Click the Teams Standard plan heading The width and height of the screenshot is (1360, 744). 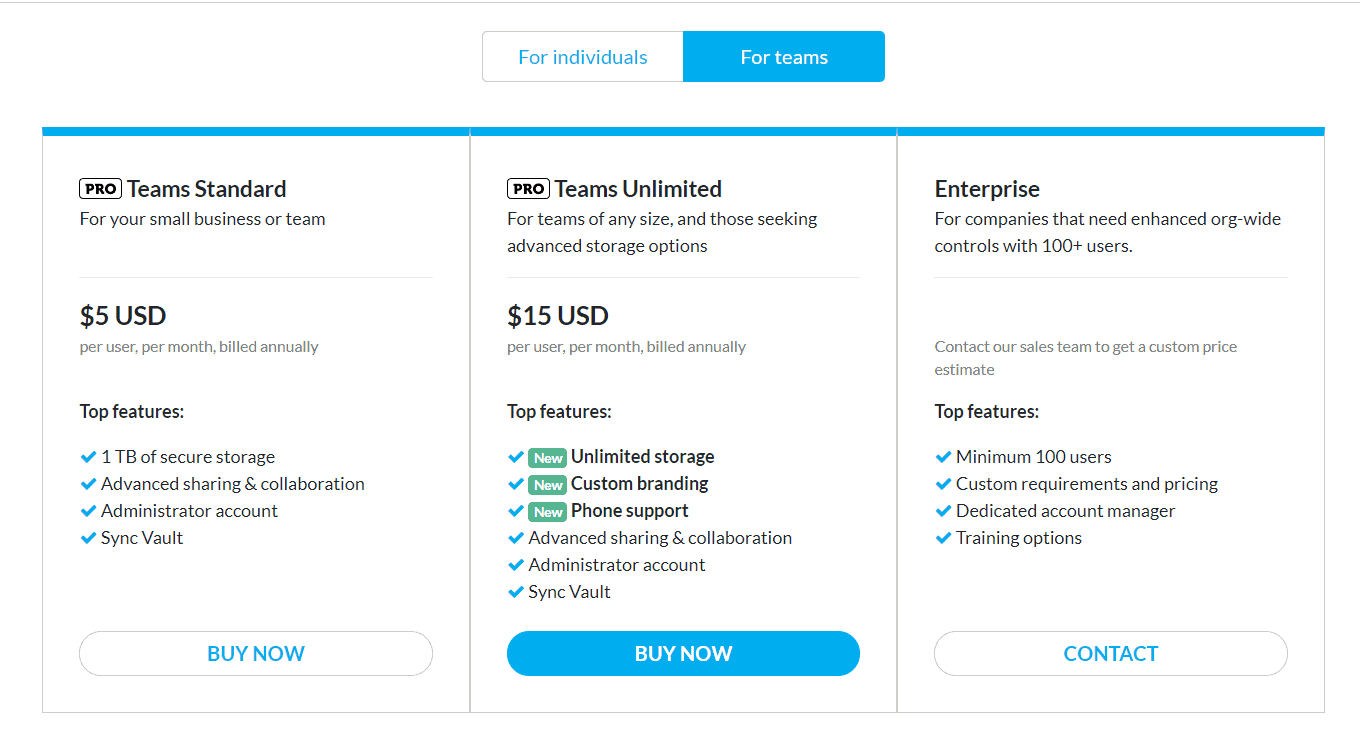coord(206,189)
